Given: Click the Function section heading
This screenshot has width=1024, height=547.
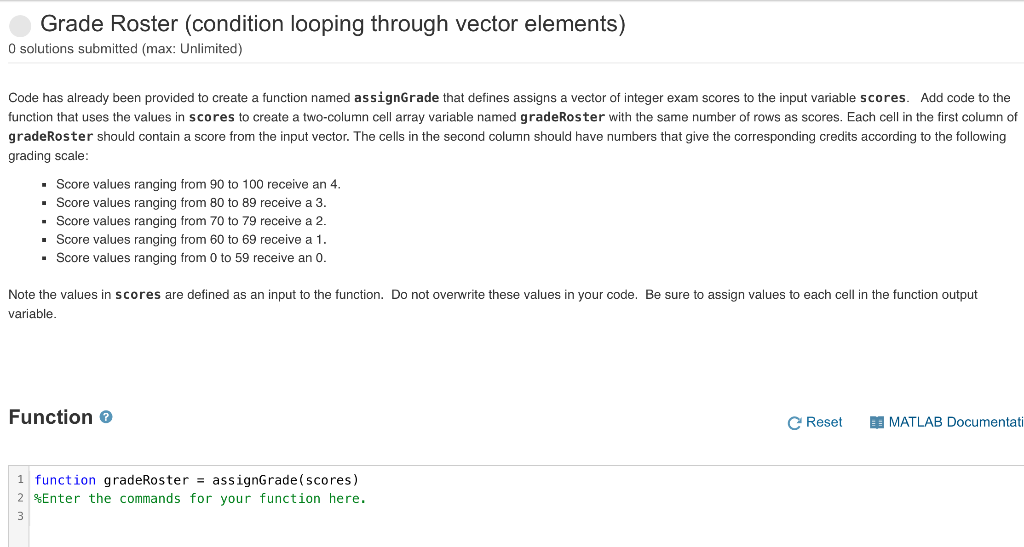Looking at the screenshot, I should (x=50, y=417).
